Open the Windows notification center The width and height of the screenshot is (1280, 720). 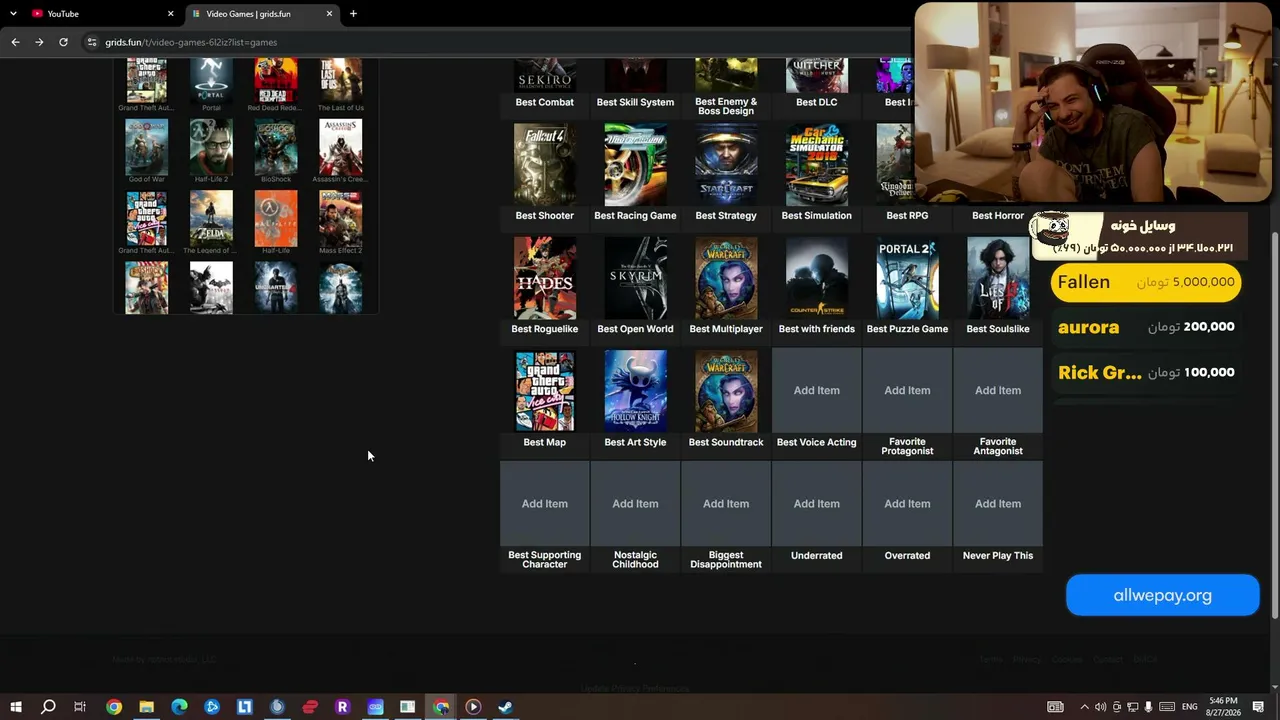(x=1258, y=707)
